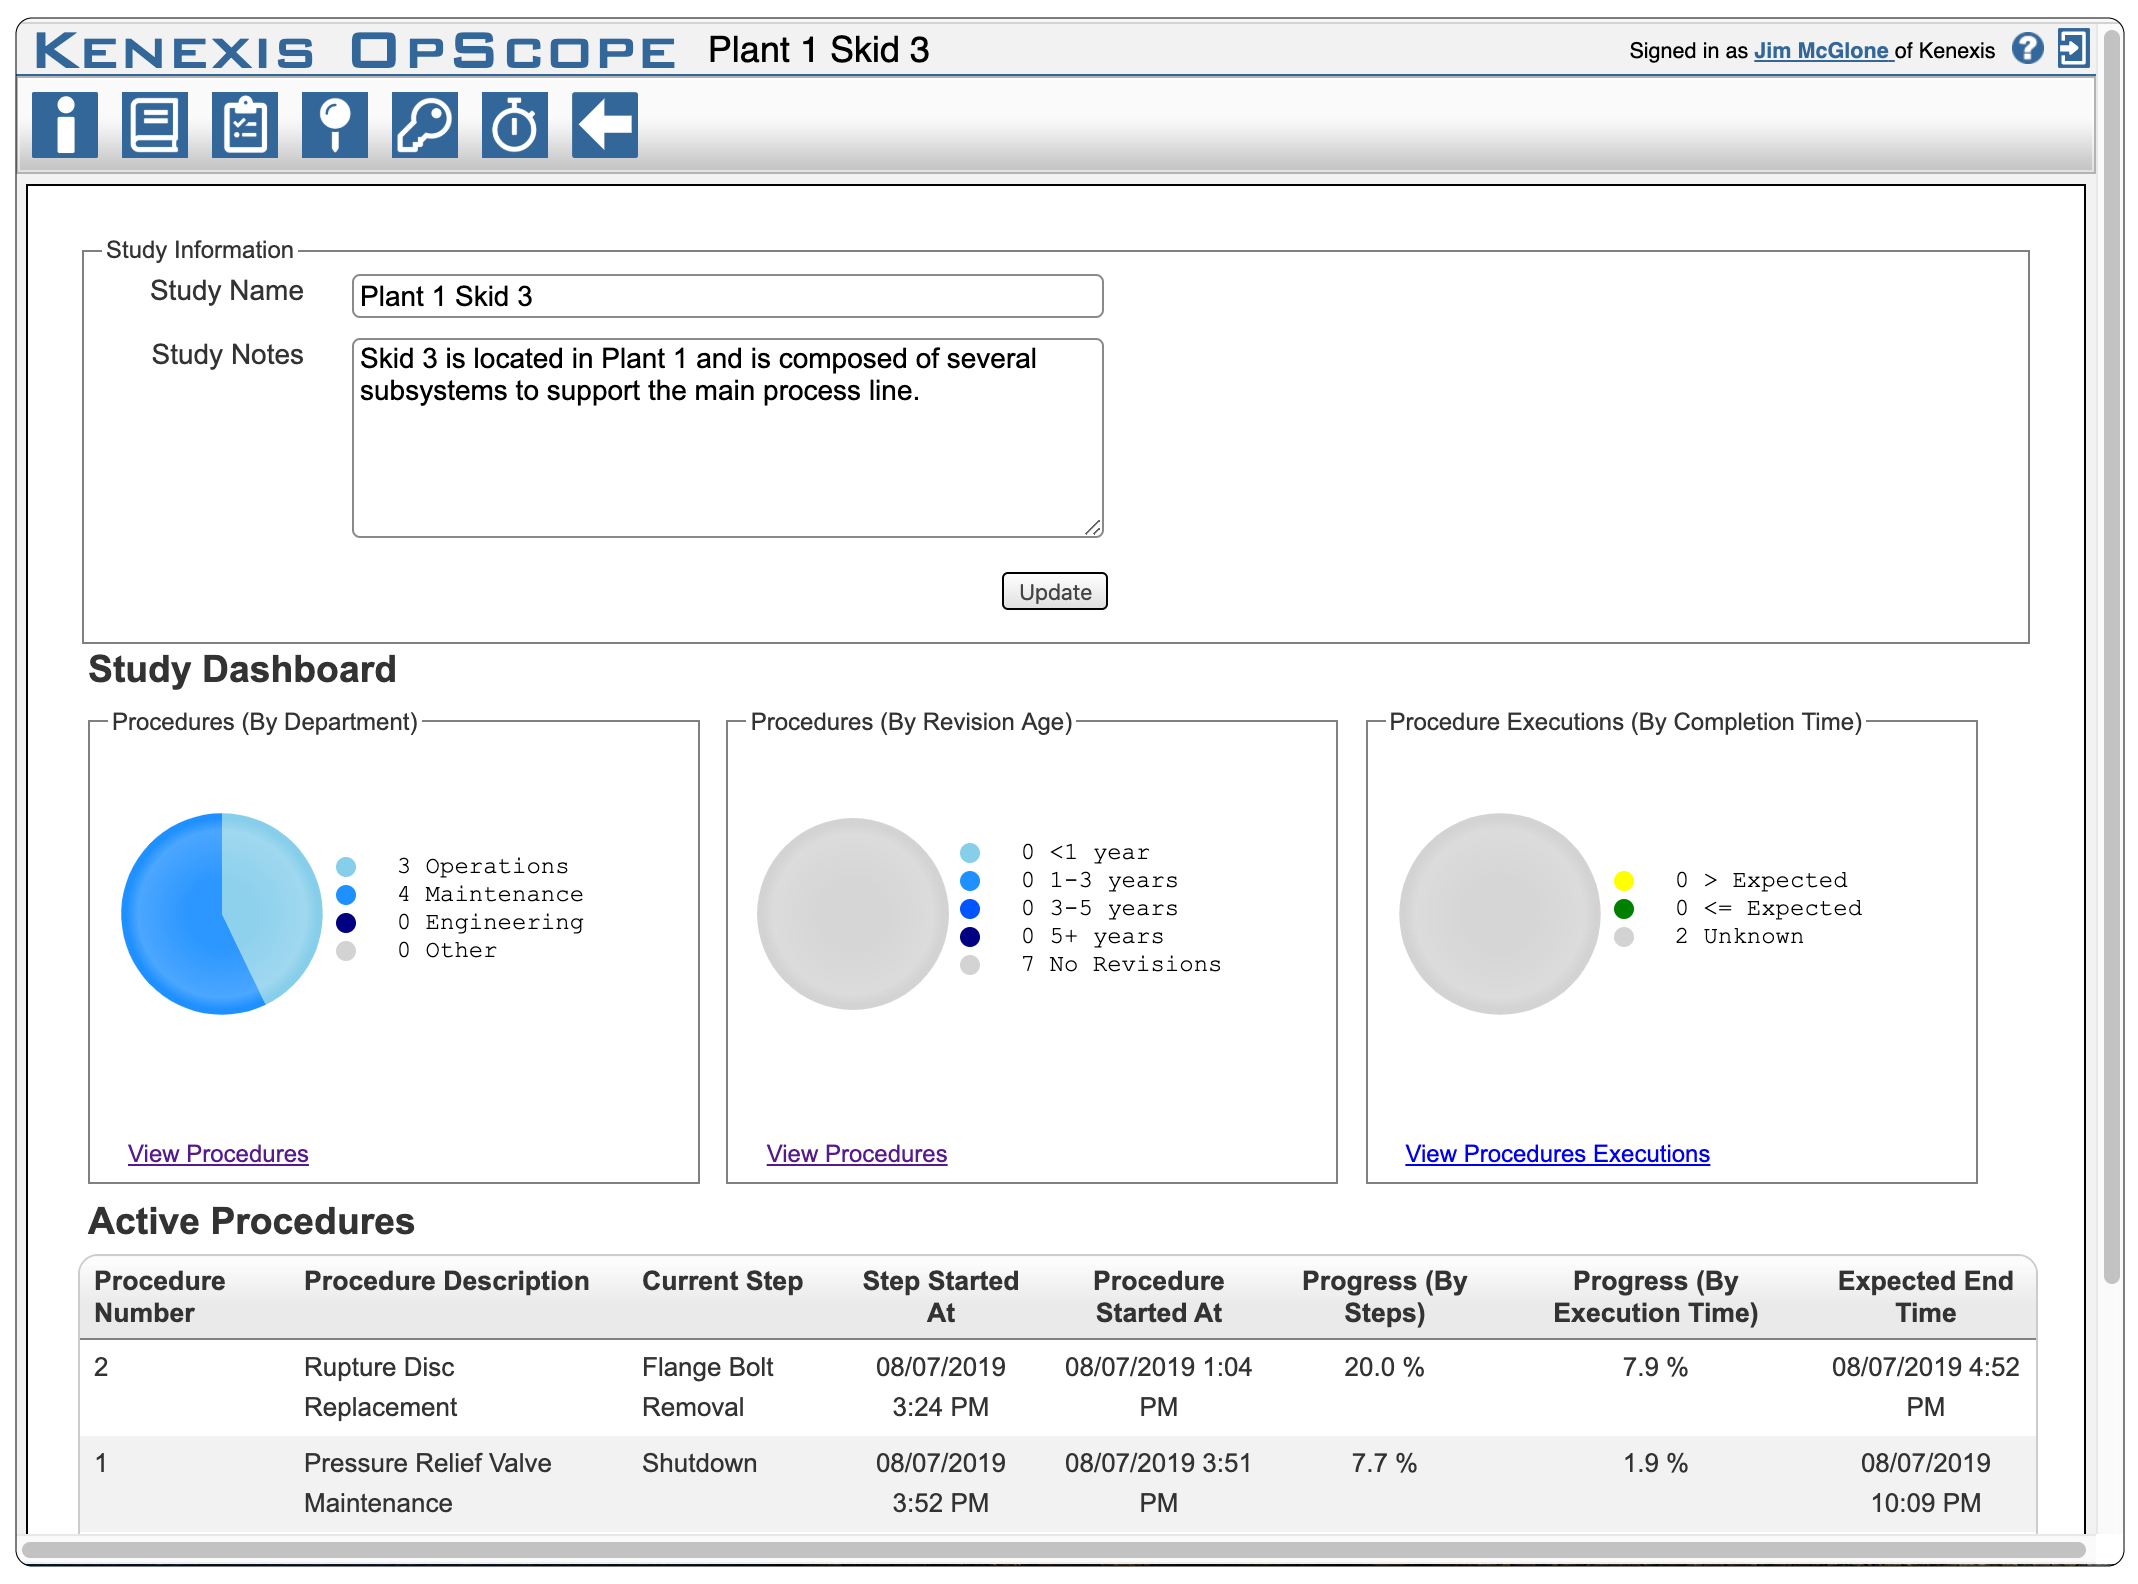2138x1584 pixels.
Task: Click the Current Step column header
Action: pos(722,1281)
